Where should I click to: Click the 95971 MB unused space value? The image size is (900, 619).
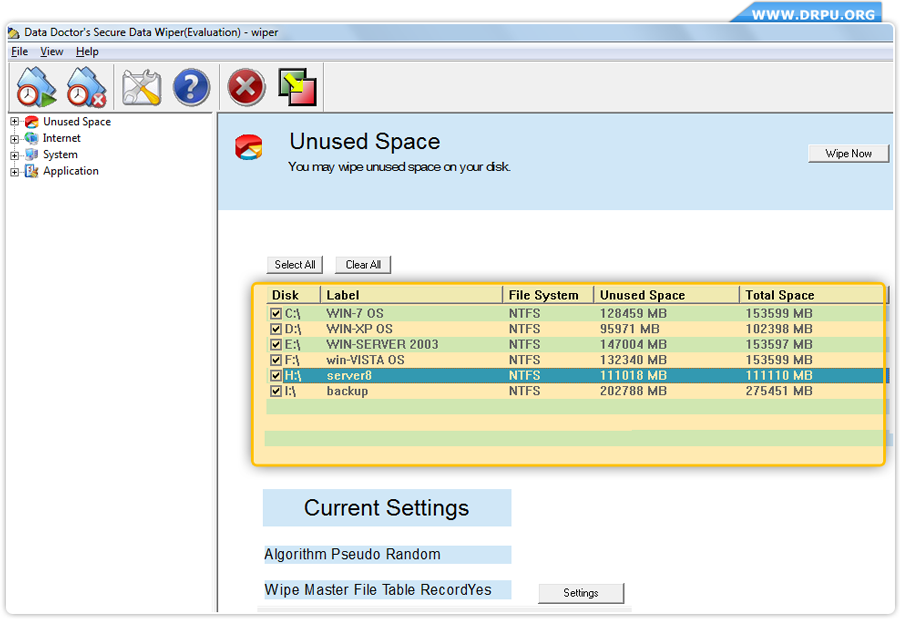tap(630, 329)
